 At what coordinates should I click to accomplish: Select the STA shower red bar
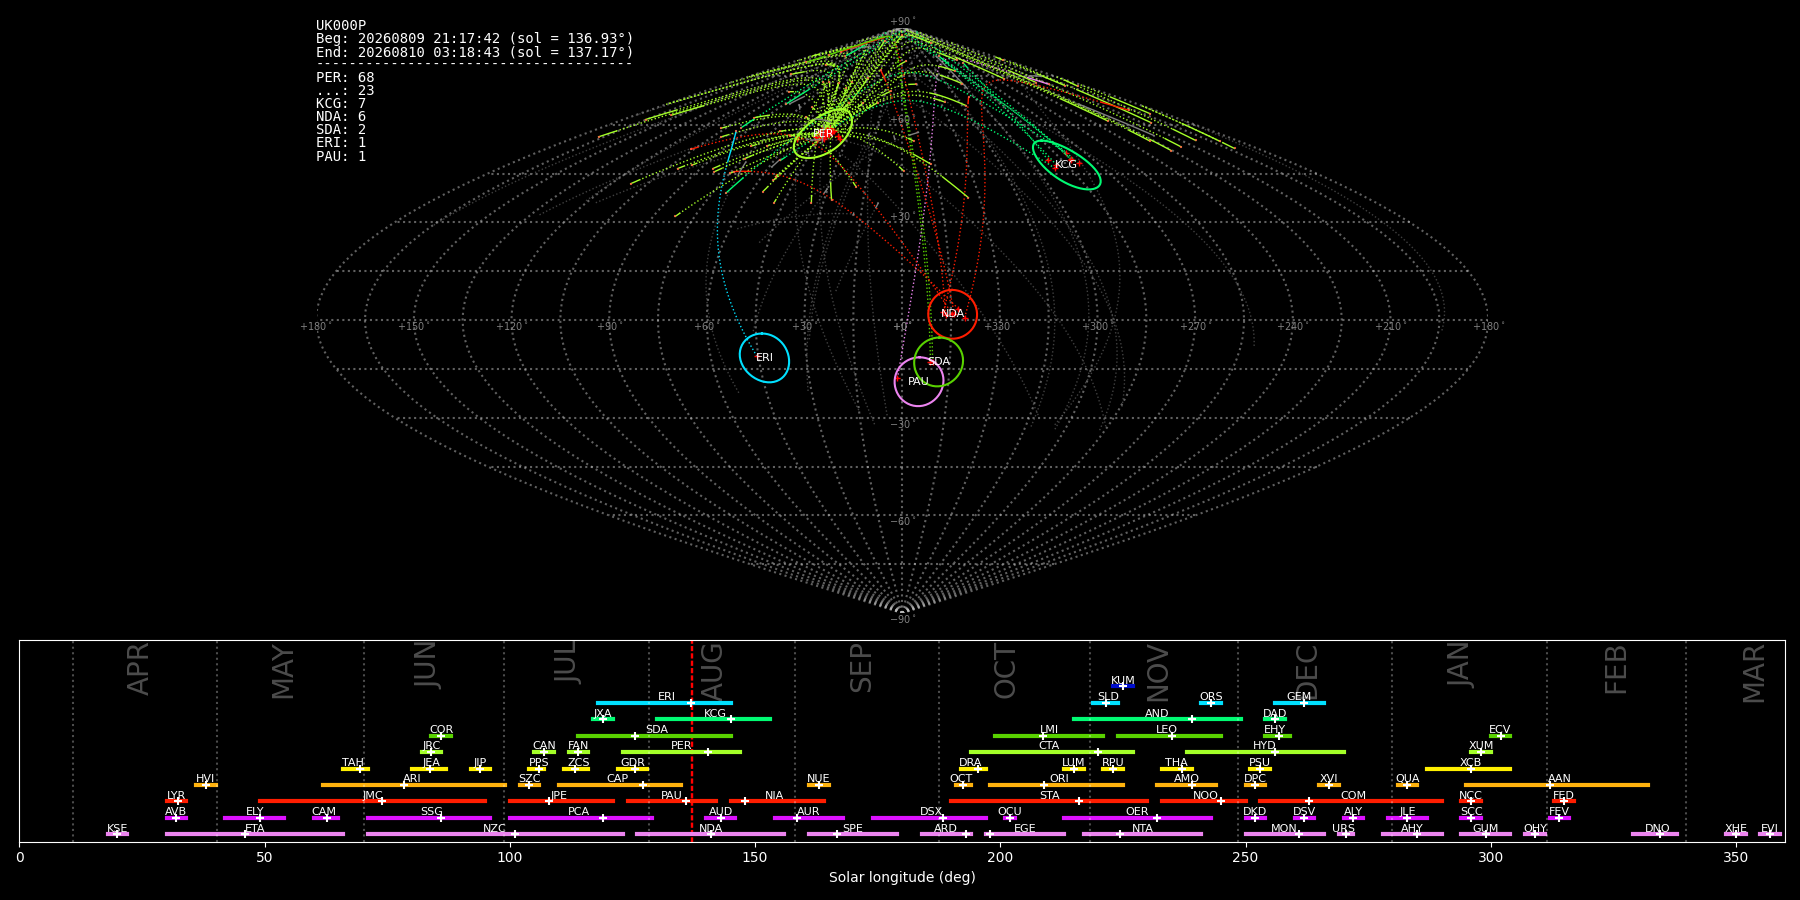(x=1049, y=801)
